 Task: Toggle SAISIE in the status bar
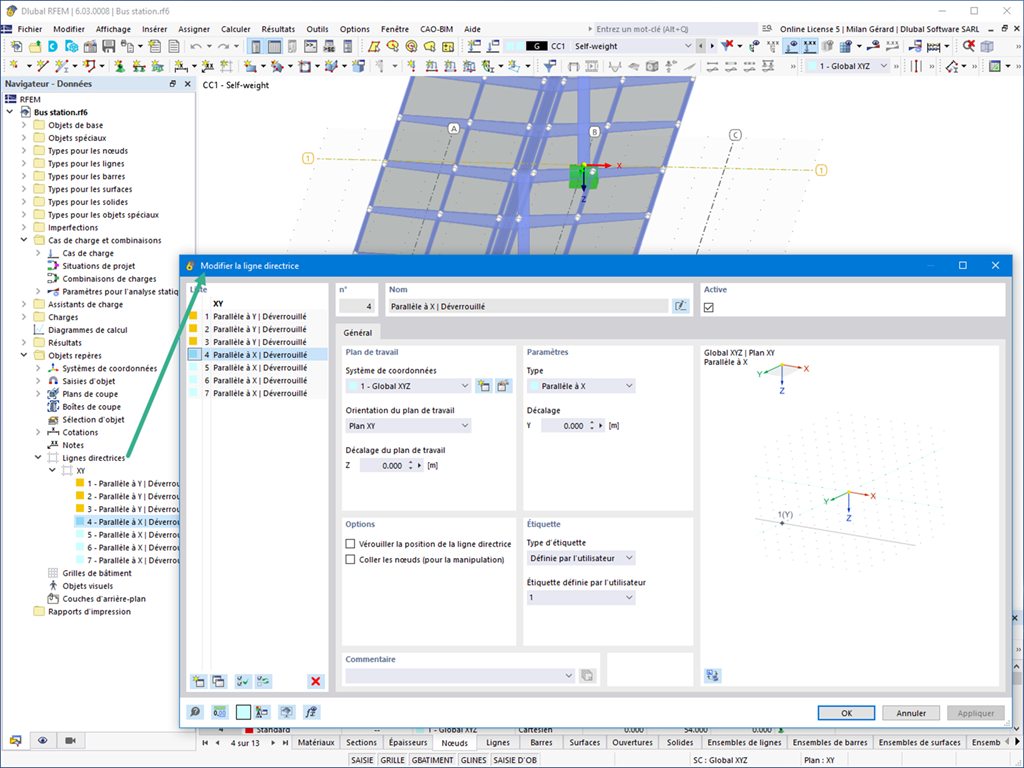(362, 760)
